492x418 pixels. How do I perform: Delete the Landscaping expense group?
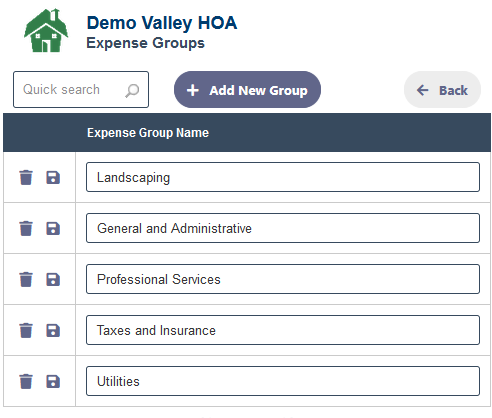point(26,177)
